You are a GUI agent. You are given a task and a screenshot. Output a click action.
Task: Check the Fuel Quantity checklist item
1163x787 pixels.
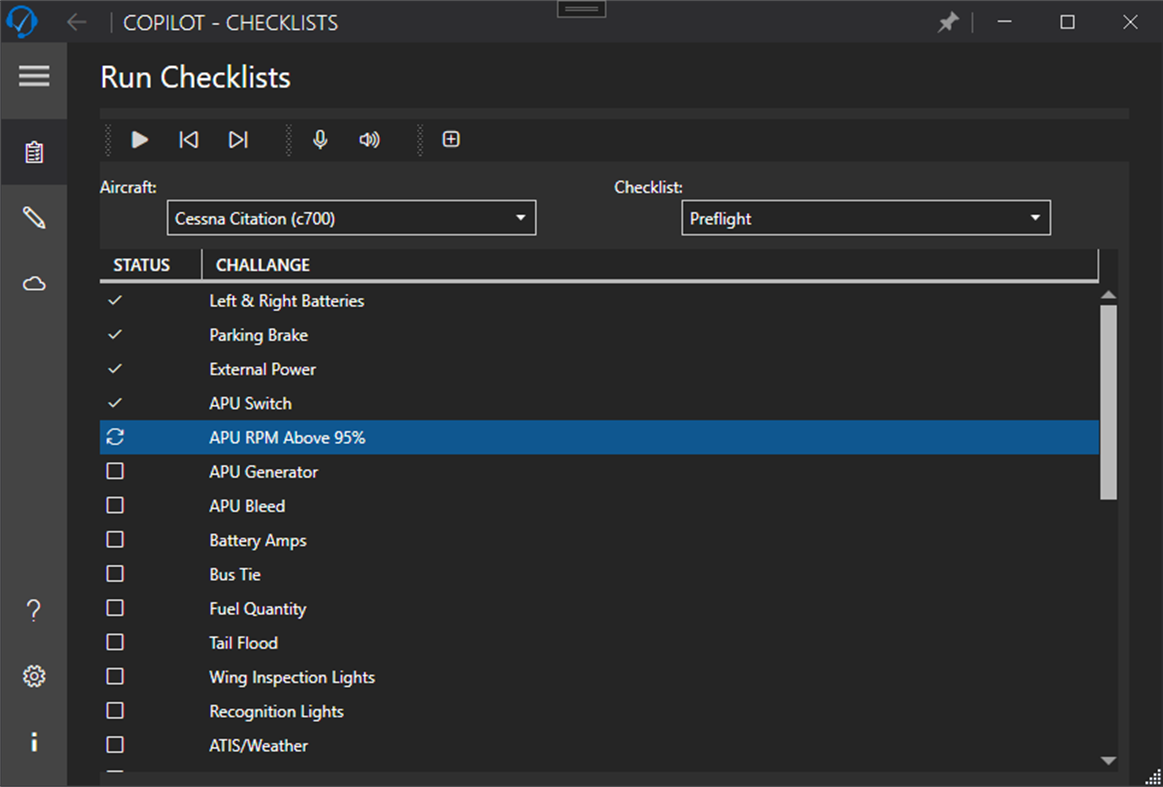pyautogui.click(x=114, y=607)
